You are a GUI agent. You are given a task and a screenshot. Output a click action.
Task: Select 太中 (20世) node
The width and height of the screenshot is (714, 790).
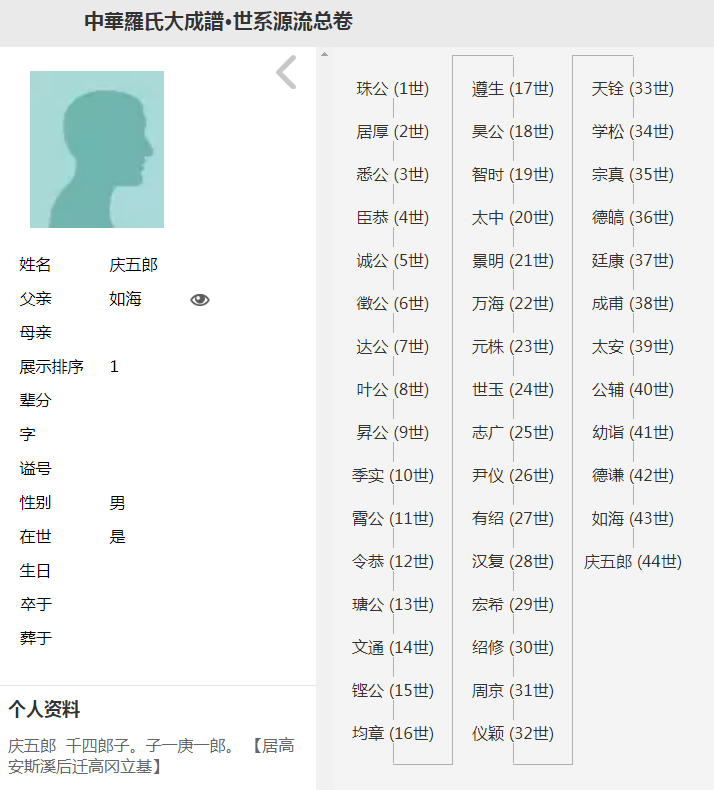tap(512, 218)
